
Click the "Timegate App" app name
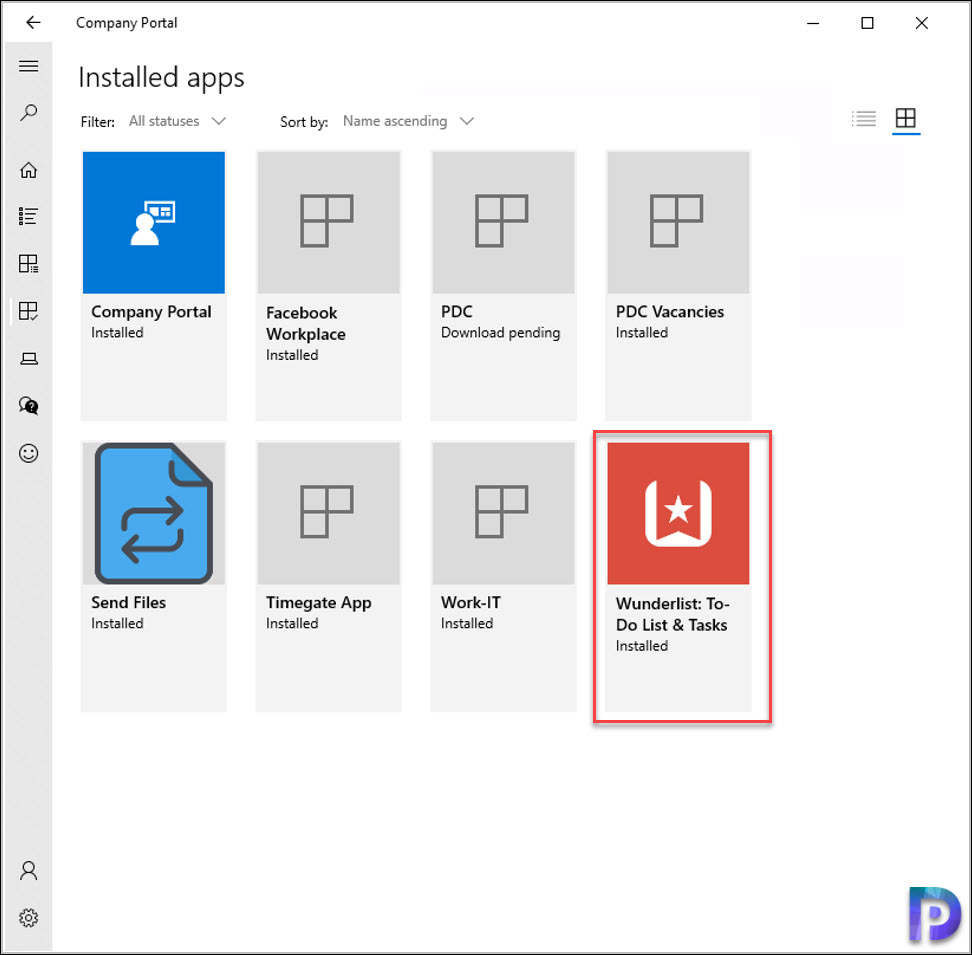click(x=319, y=603)
